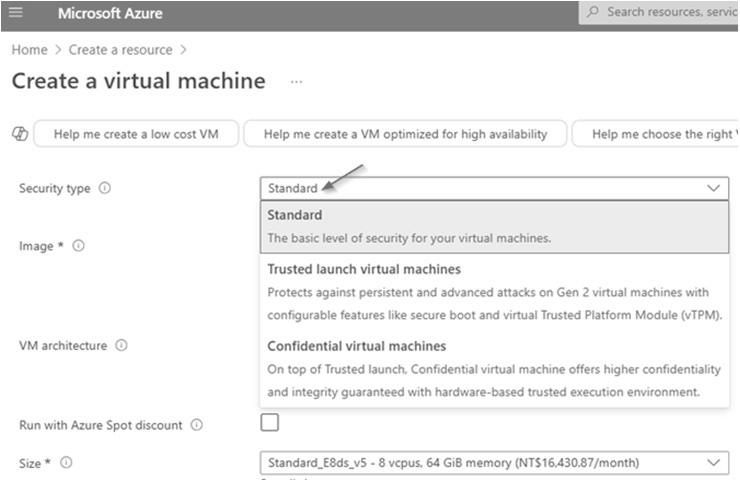Open the ellipsis more options menu

pos(296,82)
